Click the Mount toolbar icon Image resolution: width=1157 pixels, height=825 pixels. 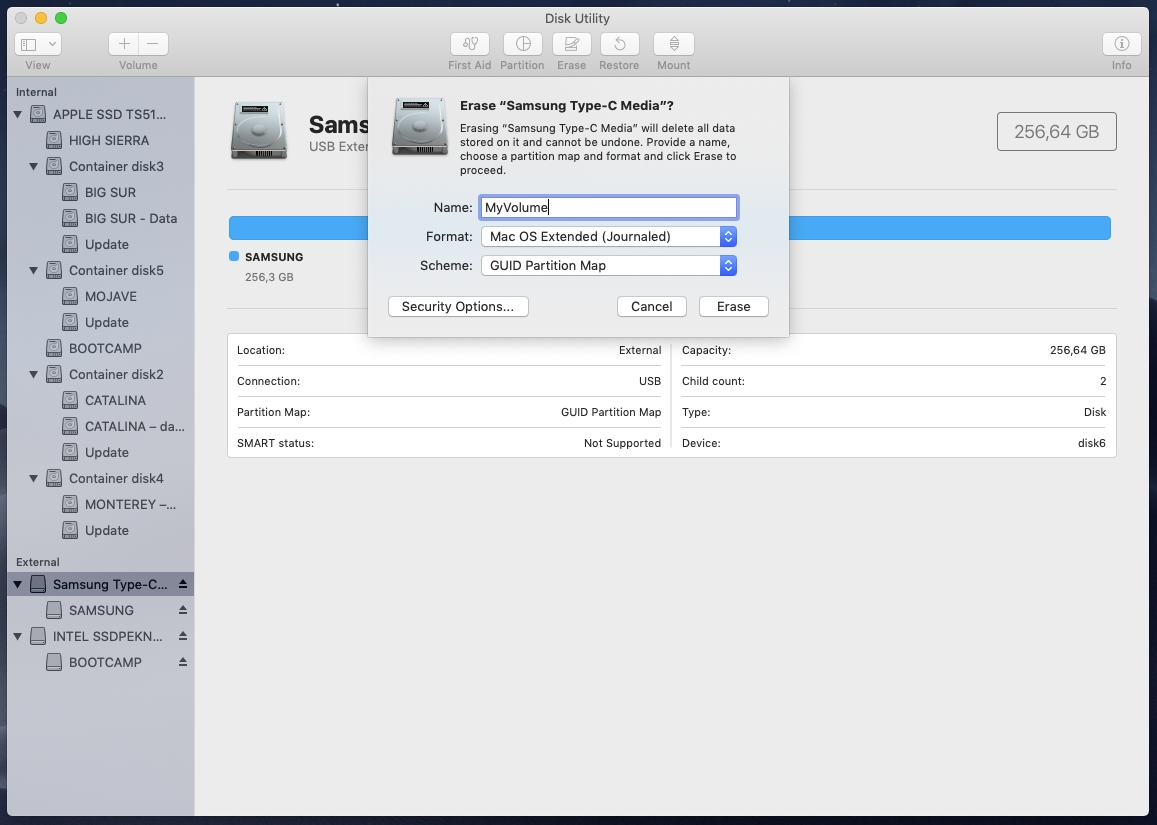tap(674, 44)
